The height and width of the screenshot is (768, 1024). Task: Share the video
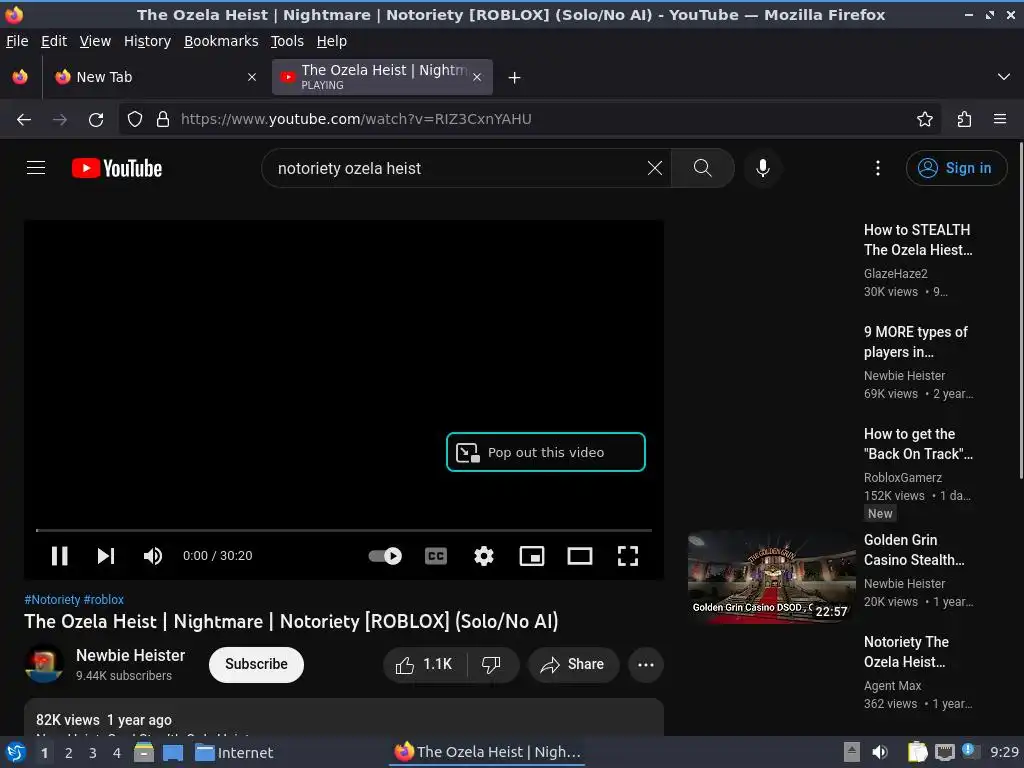pyautogui.click(x=573, y=664)
